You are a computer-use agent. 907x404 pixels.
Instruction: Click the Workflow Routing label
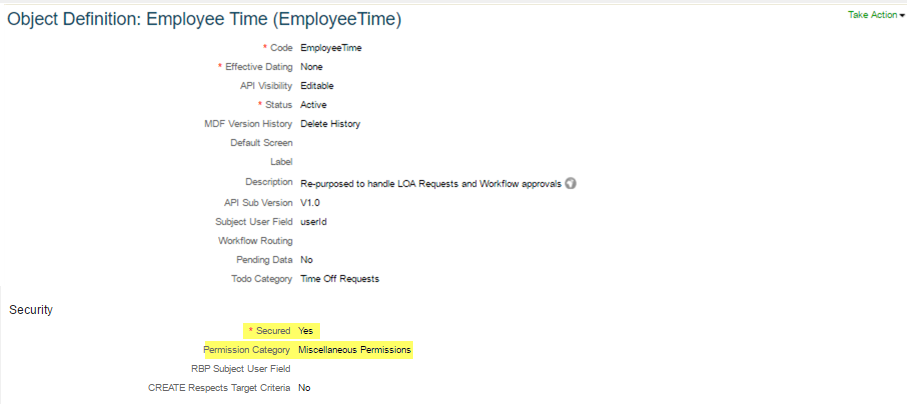(255, 240)
